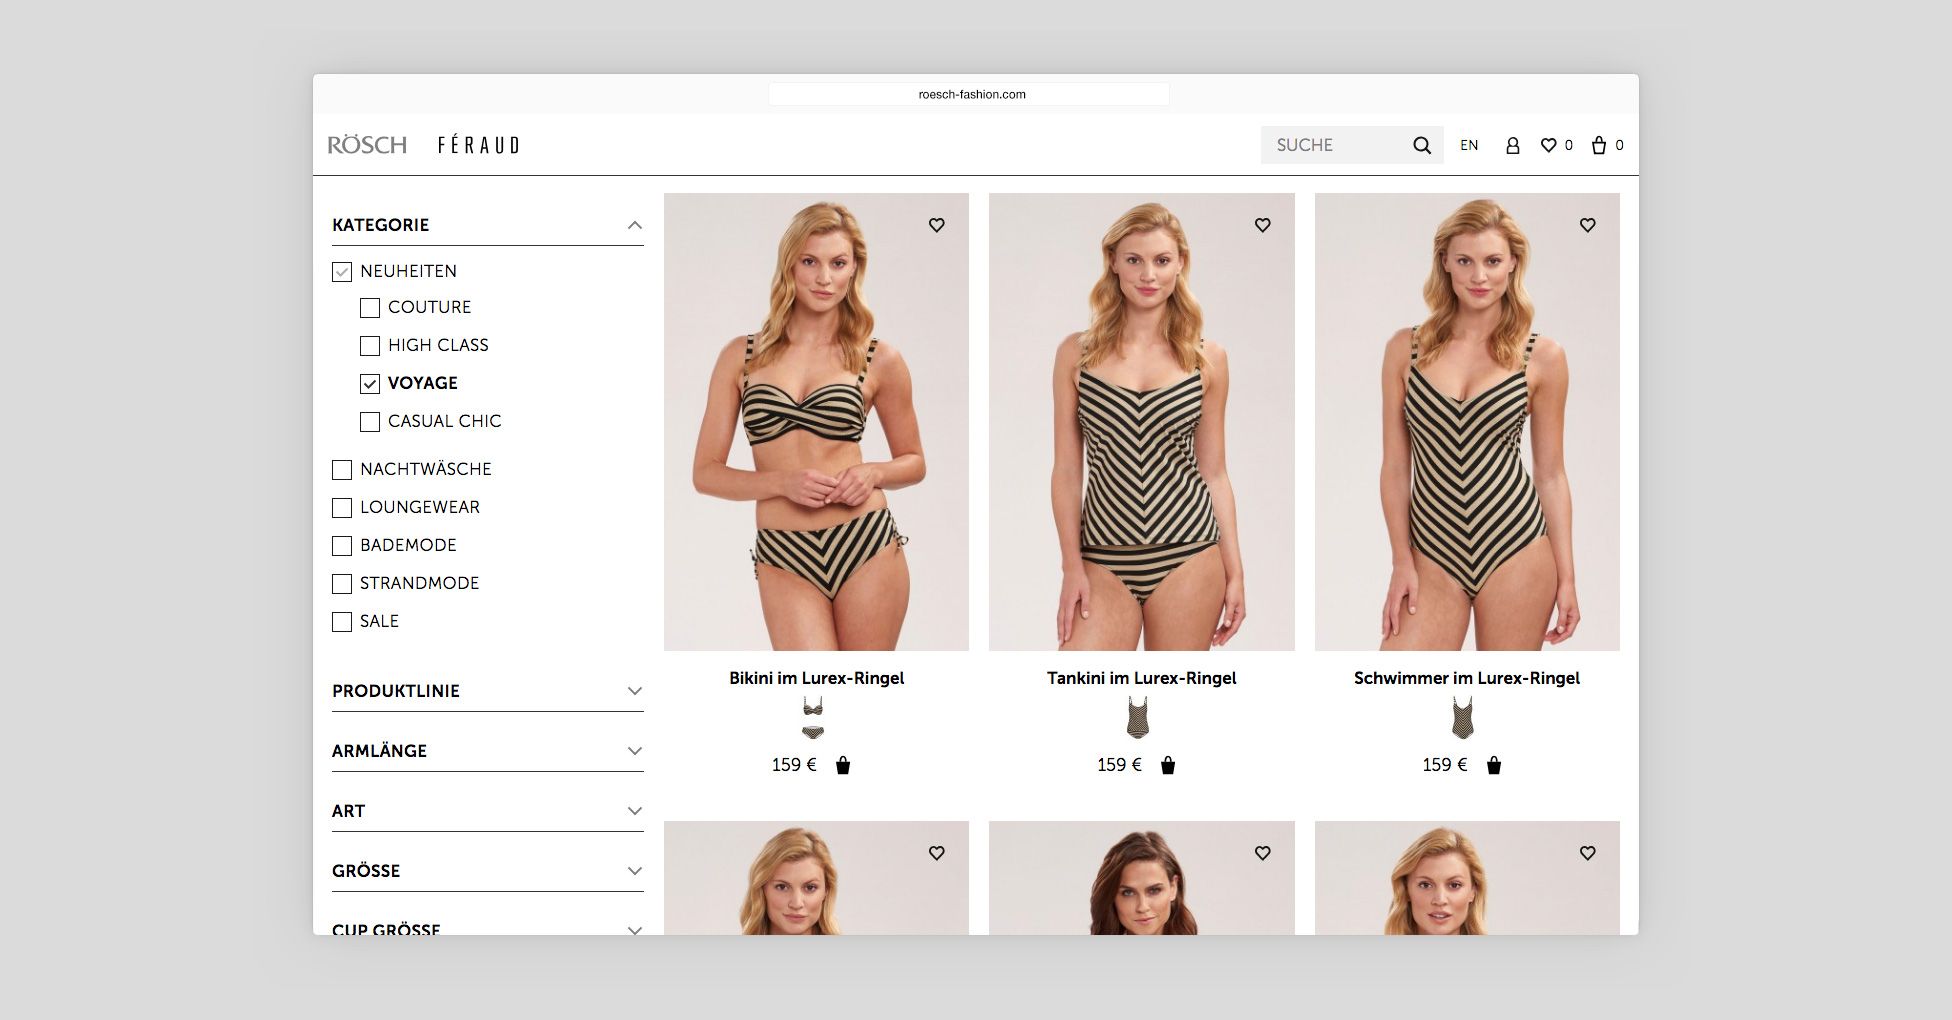Expand the GRÖSSE filter
Viewport: 1952px width, 1020px height.
tap(634, 871)
